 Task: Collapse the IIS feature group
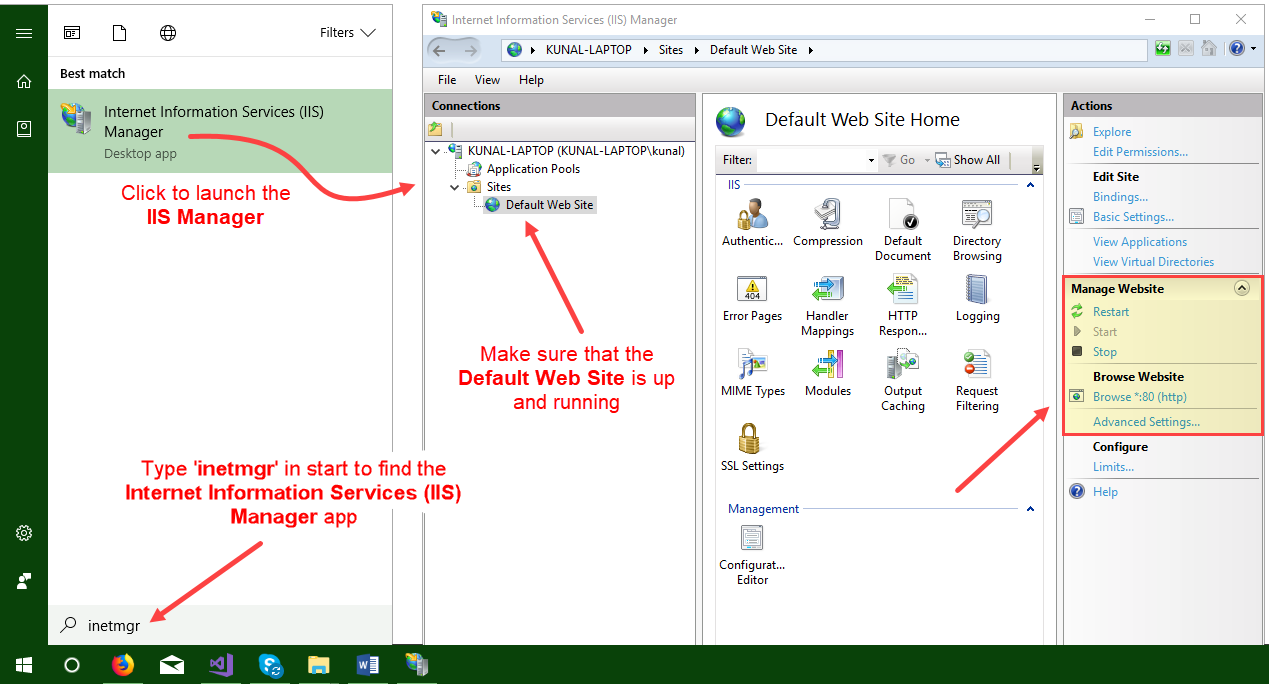[x=1030, y=185]
